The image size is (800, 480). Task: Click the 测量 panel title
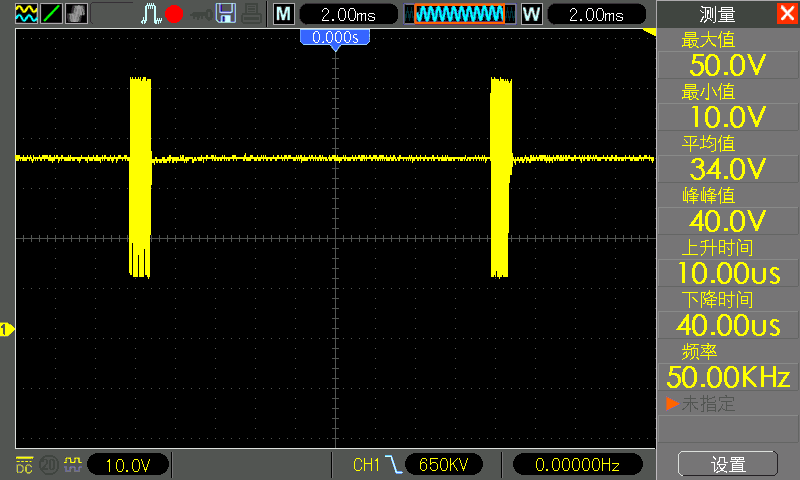coord(717,14)
